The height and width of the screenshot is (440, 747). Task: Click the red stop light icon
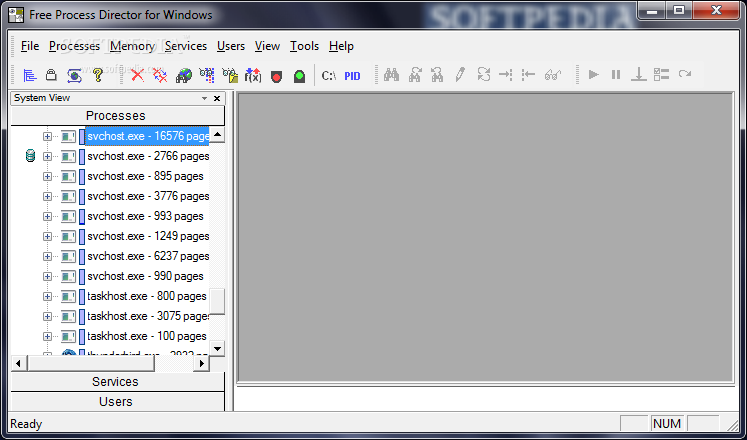[x=276, y=76]
